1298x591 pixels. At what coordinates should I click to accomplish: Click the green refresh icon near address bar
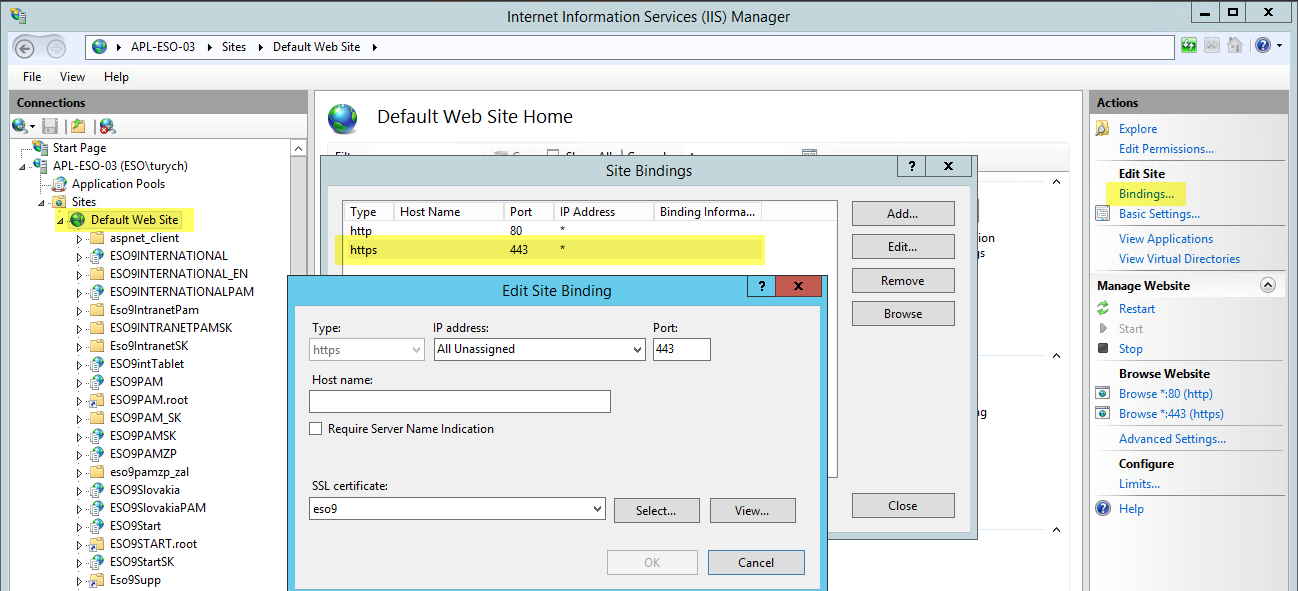1189,46
